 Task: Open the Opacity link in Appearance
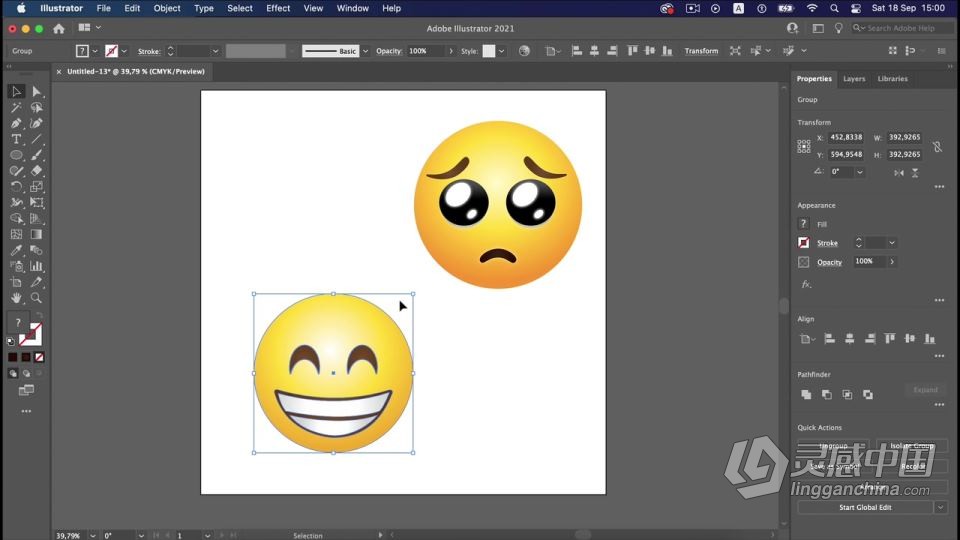pos(830,263)
